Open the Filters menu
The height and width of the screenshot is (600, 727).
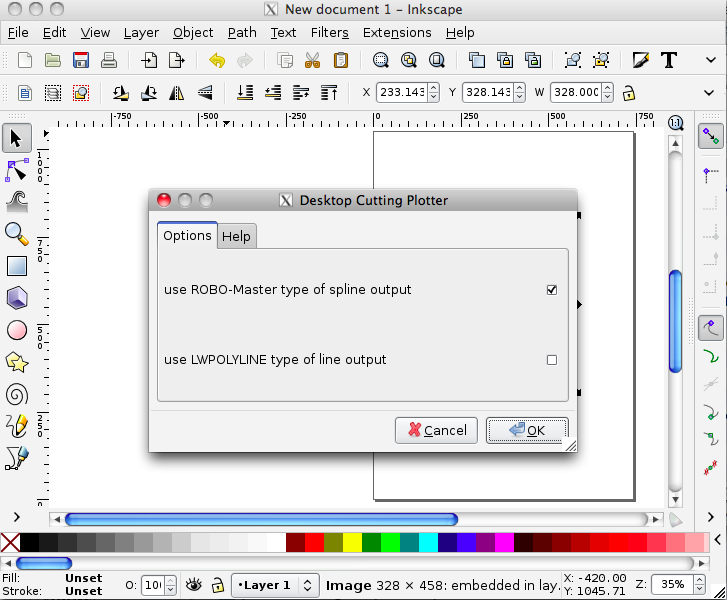329,32
